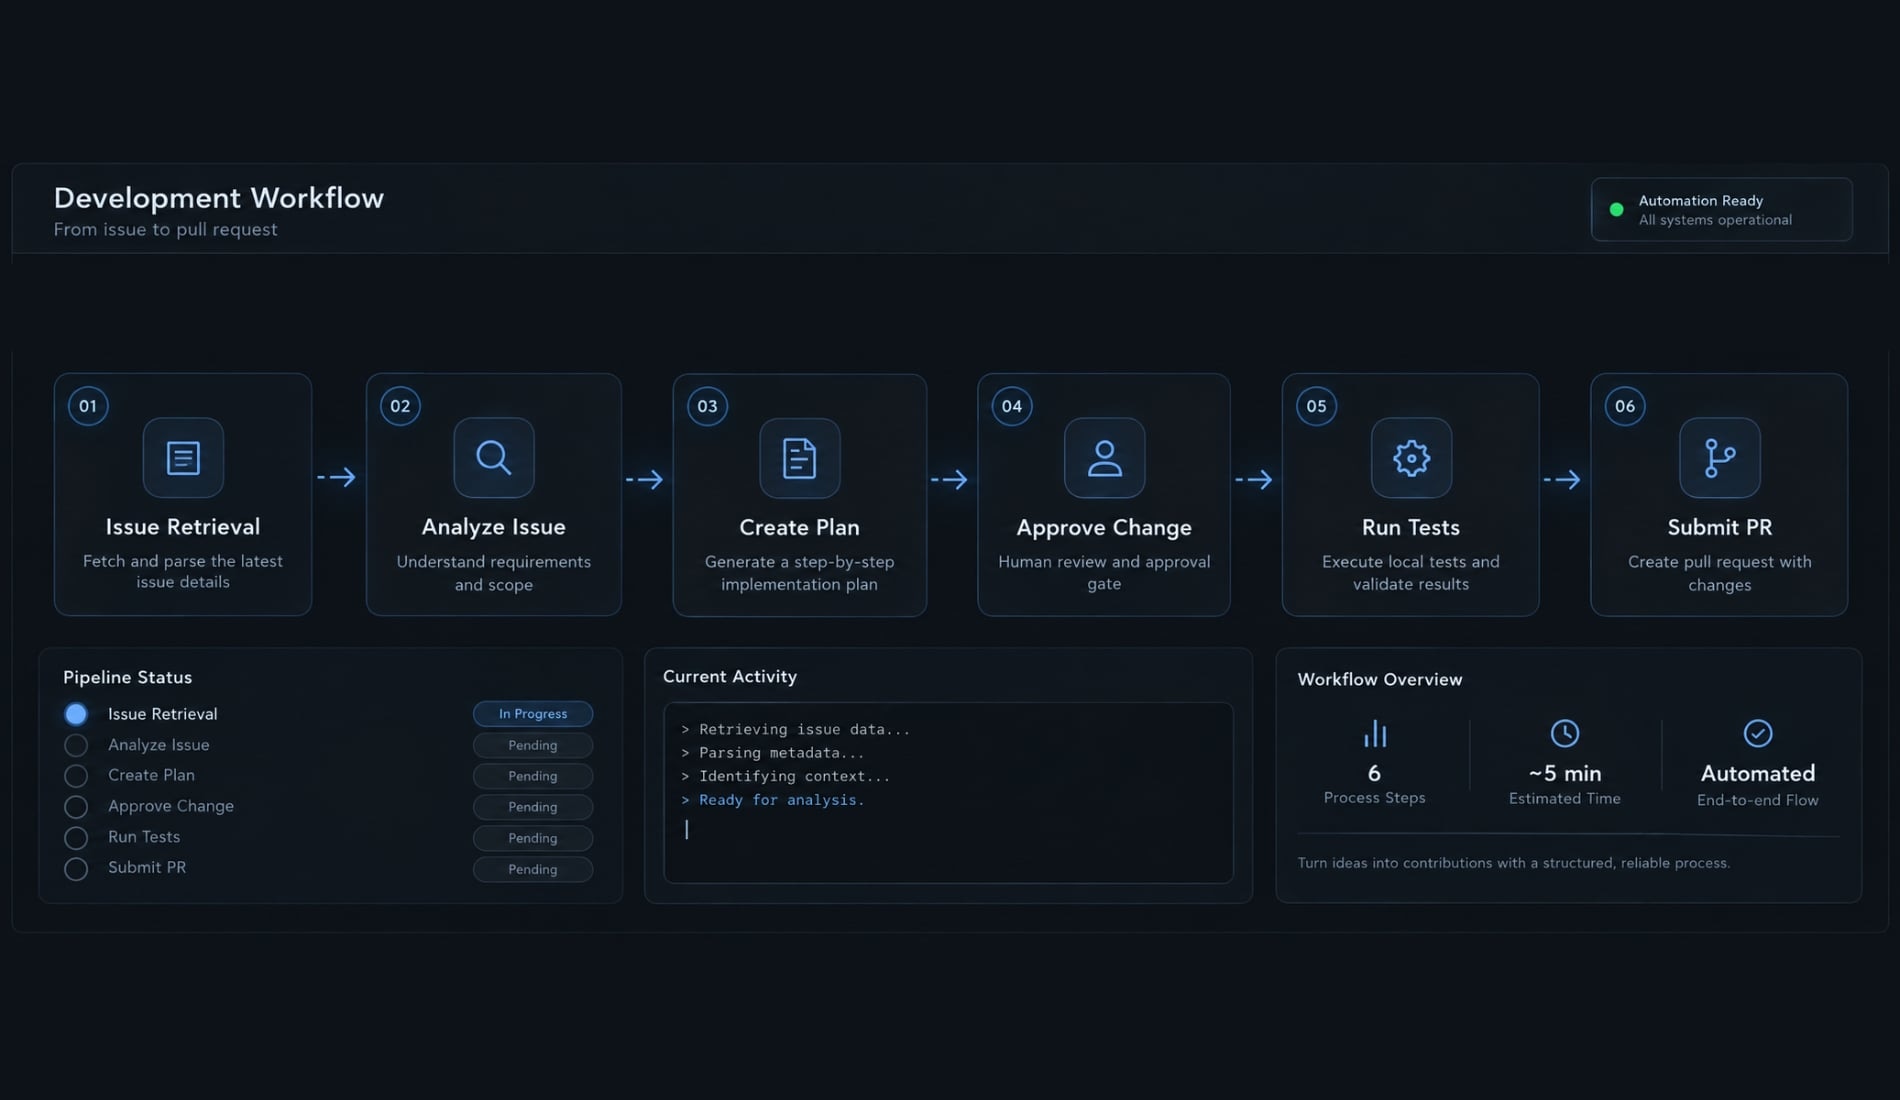1900x1100 pixels.
Task: Click the checkmark icon above Automated
Action: pos(1758,733)
